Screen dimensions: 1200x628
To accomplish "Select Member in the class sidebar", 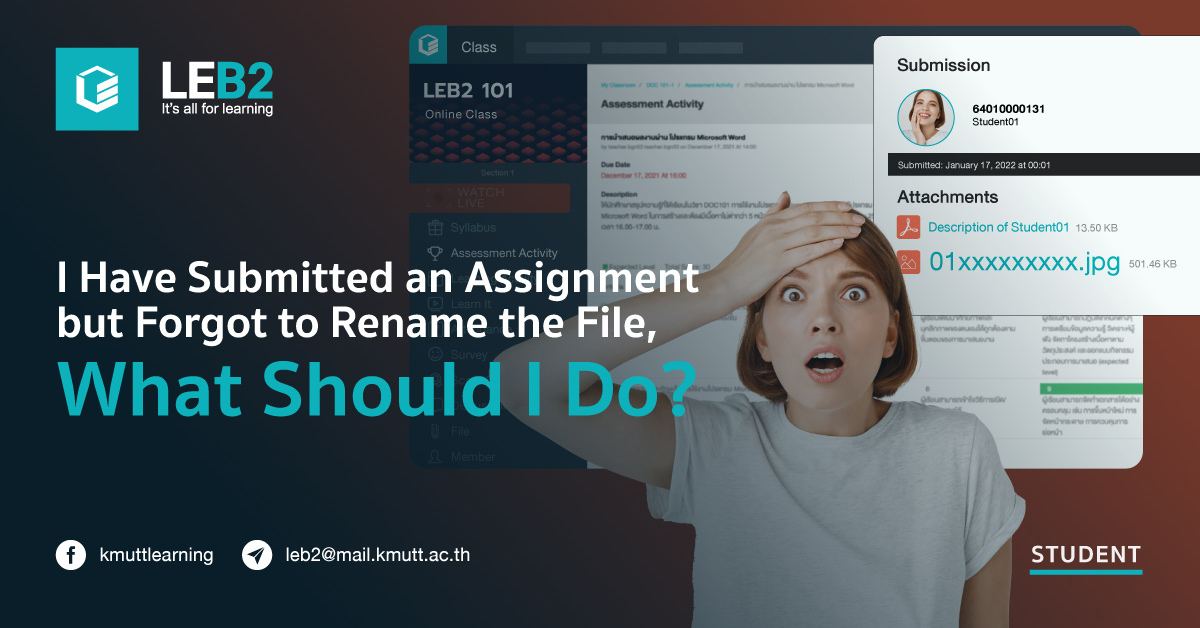I will (473, 456).
